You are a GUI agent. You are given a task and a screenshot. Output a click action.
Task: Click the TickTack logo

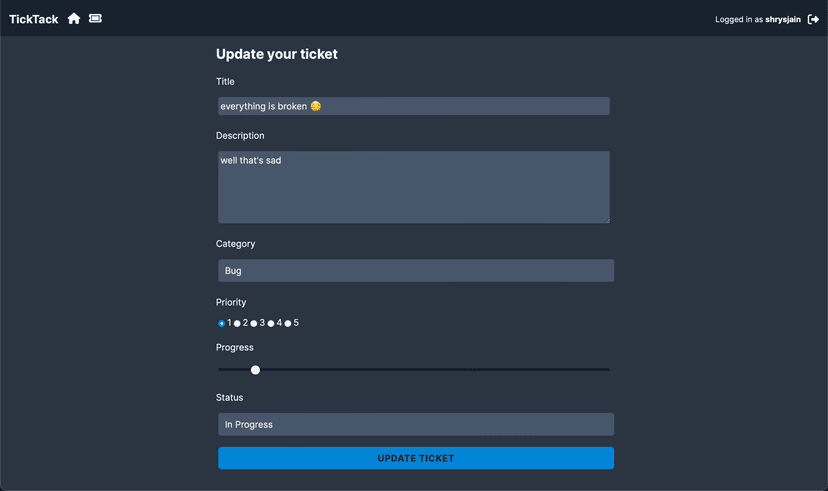click(x=33, y=19)
